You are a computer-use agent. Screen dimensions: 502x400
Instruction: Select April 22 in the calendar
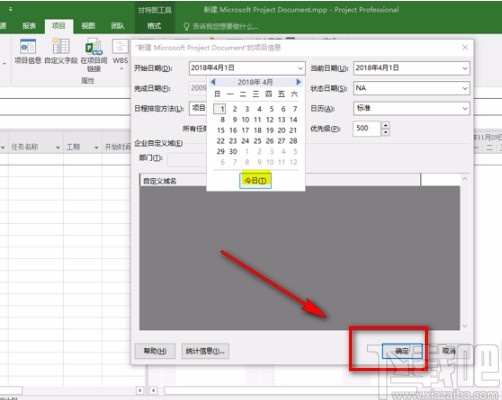point(221,141)
